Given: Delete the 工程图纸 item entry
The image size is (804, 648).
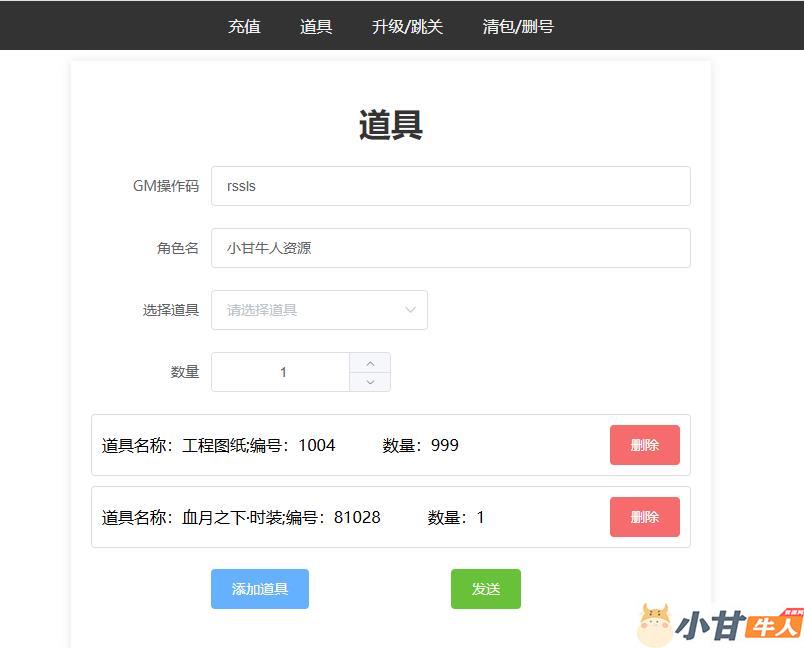Looking at the screenshot, I should (x=644, y=445).
